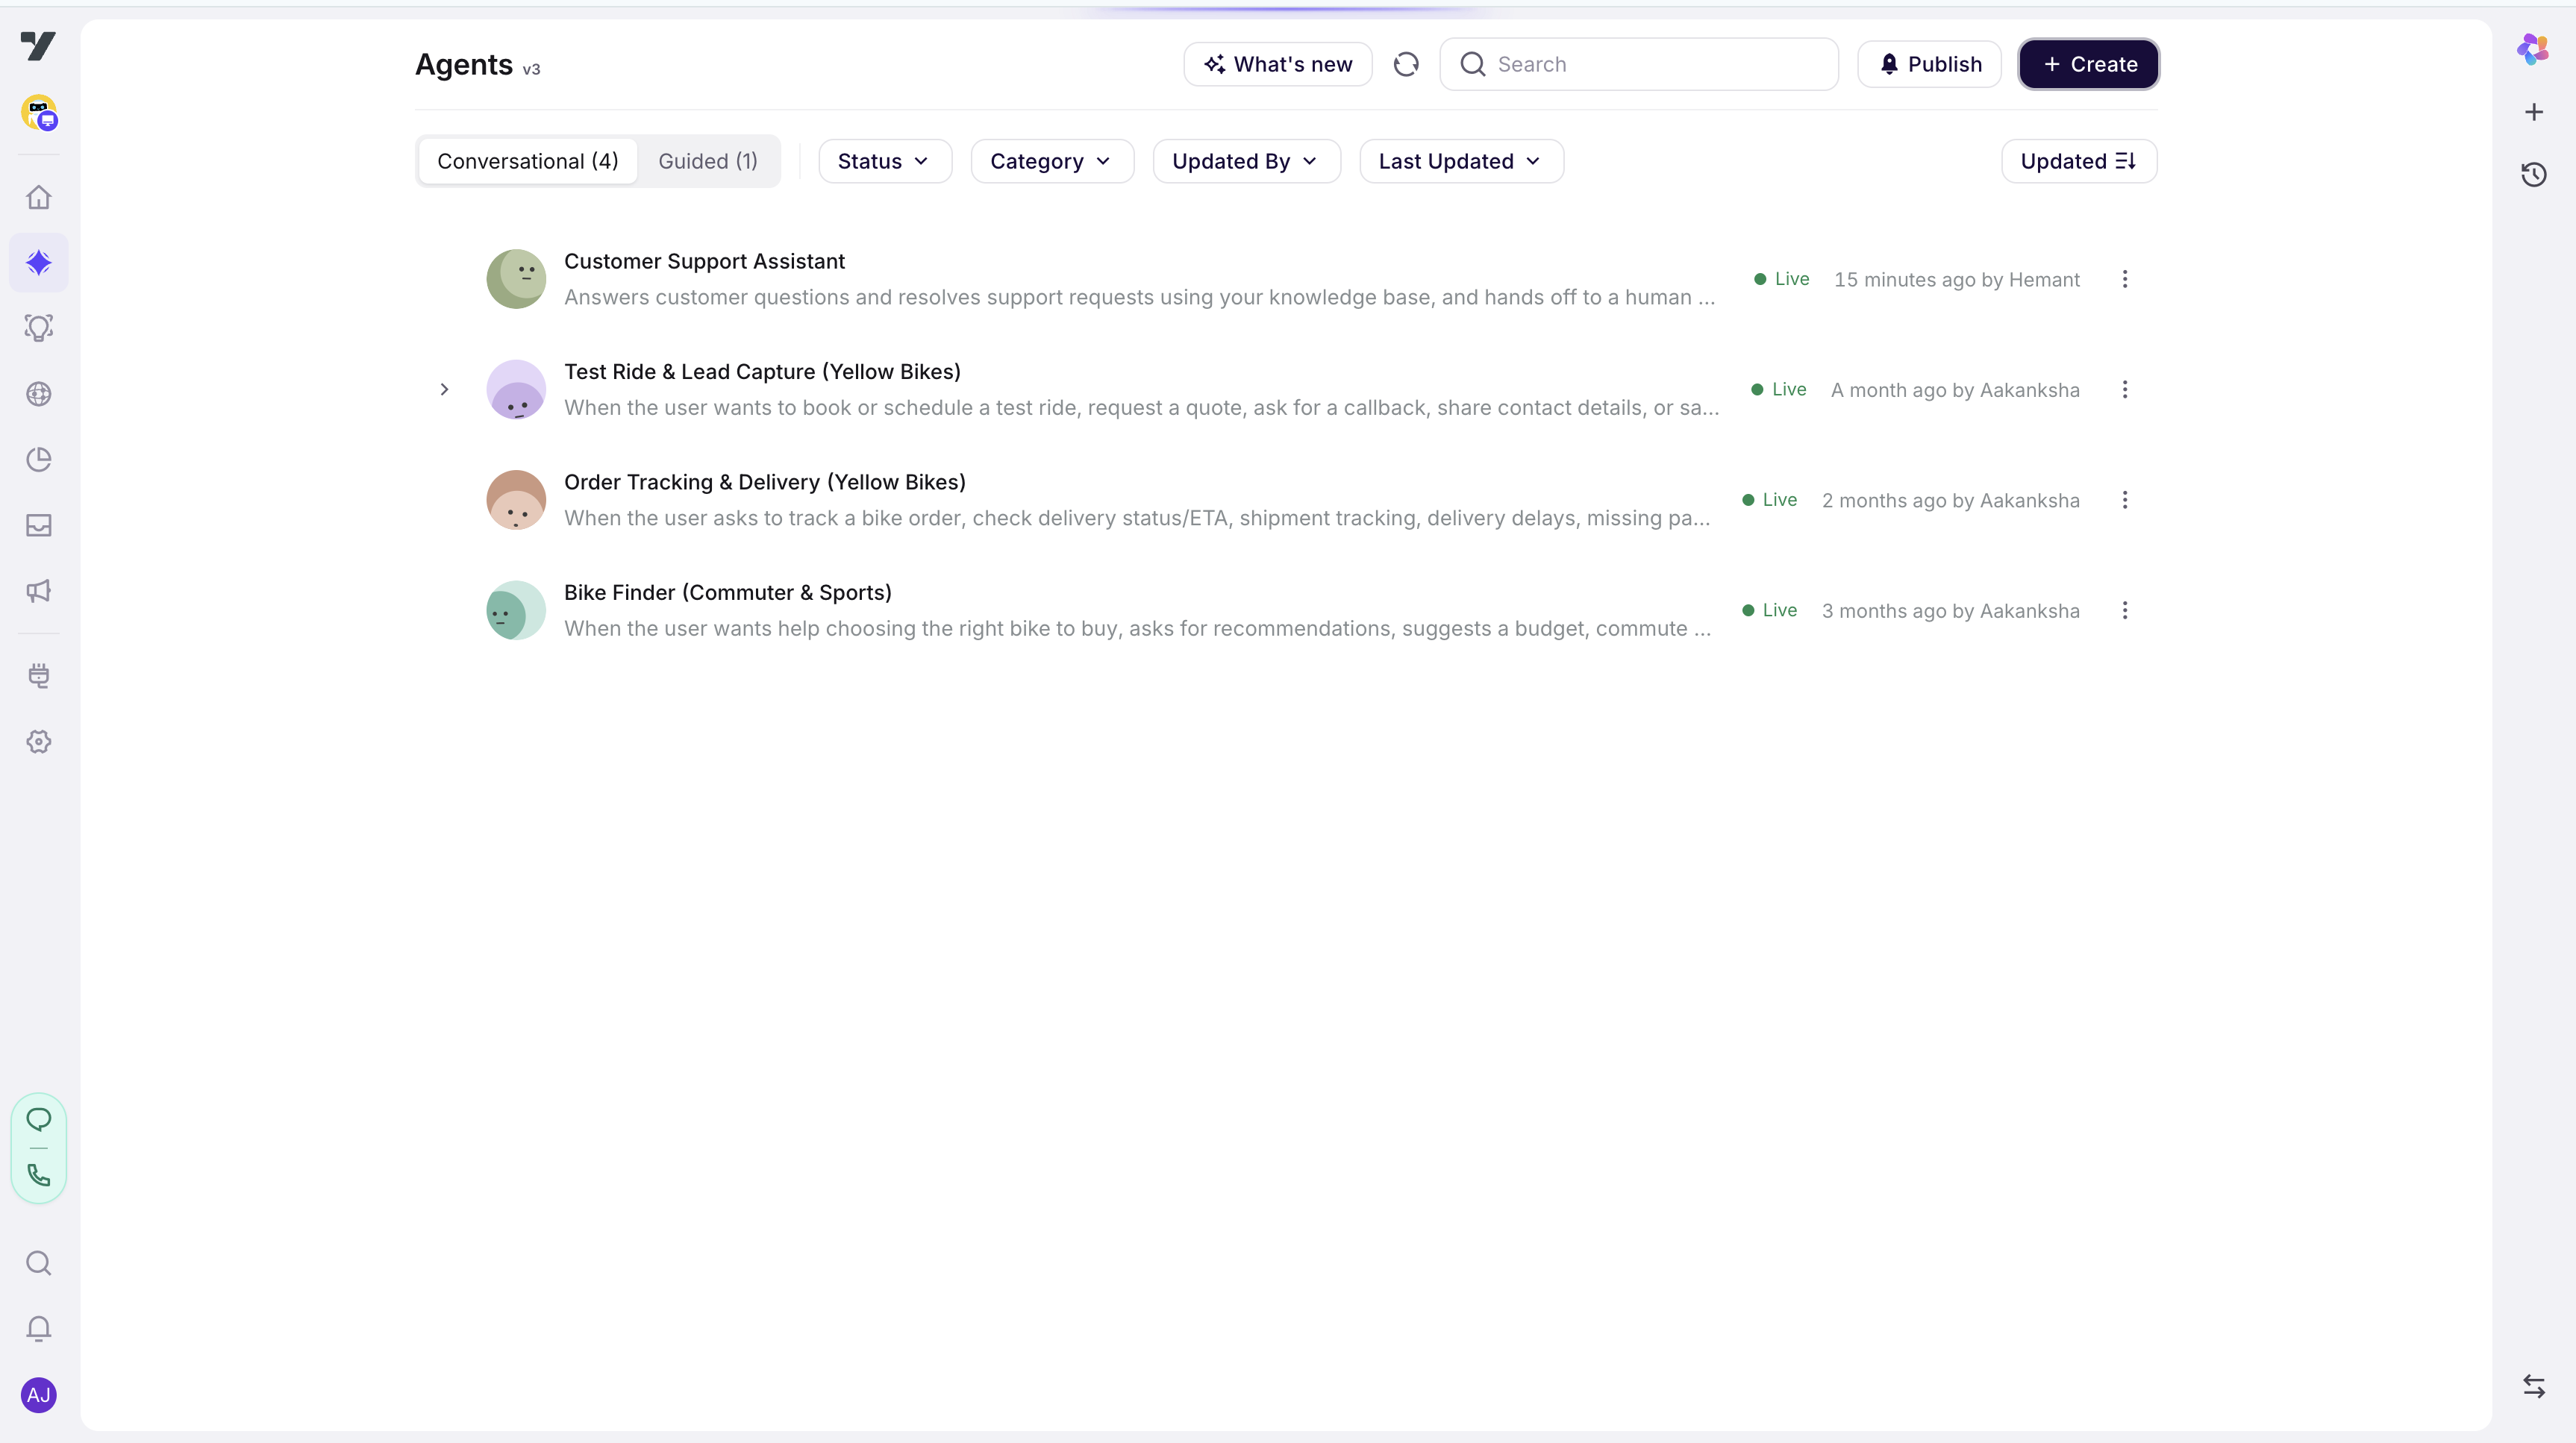Click the Yellow.ai logo in sidebar

[x=38, y=46]
